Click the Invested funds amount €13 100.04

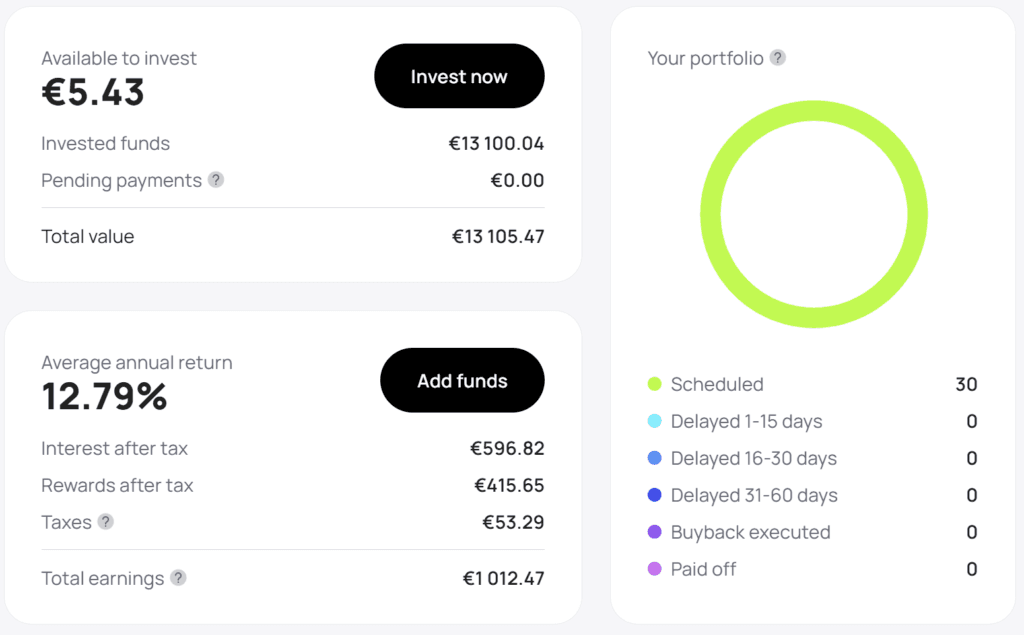(496, 144)
